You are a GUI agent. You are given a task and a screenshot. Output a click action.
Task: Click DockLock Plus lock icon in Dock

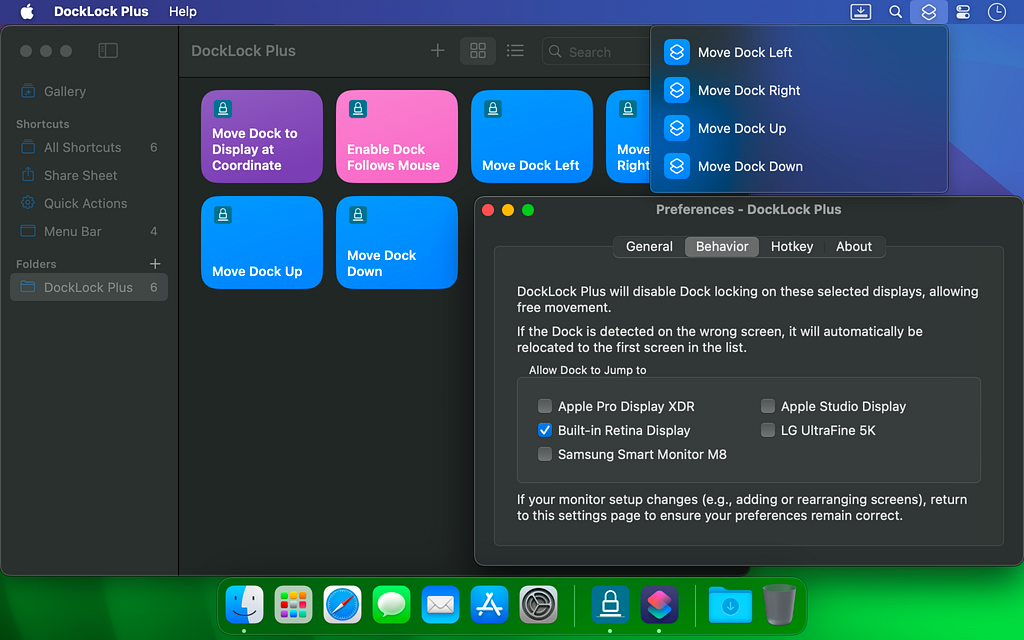click(610, 605)
